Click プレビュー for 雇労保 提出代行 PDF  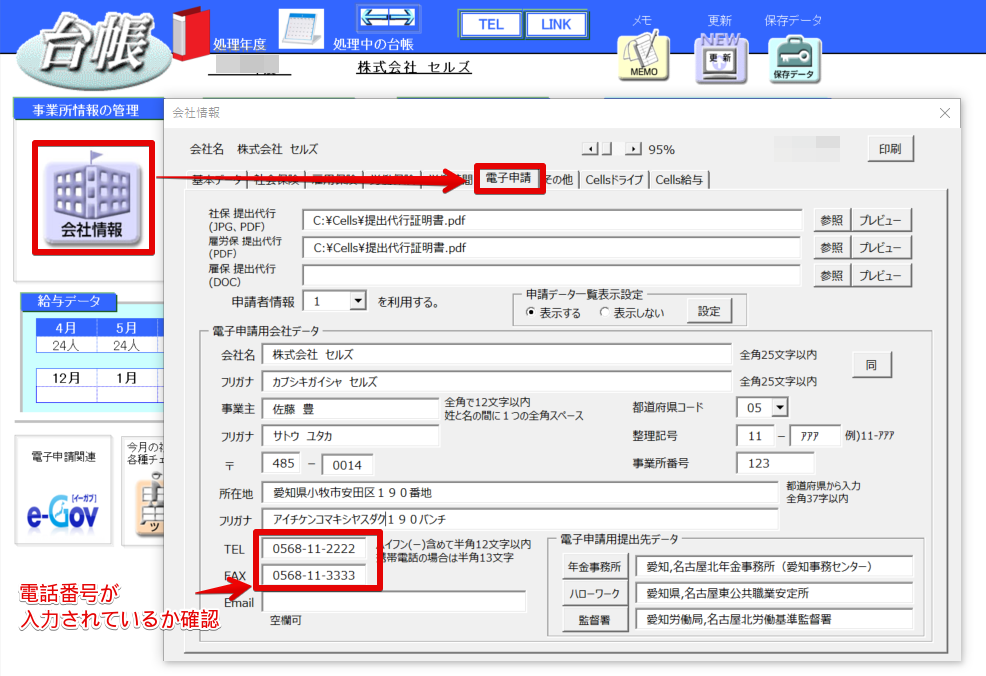pos(880,248)
